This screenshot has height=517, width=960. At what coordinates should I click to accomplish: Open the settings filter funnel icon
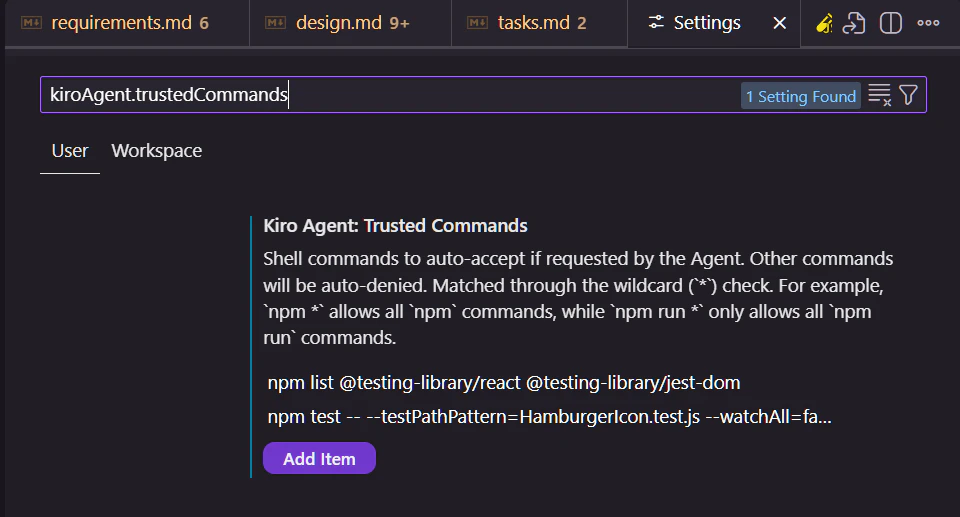pyautogui.click(x=908, y=95)
